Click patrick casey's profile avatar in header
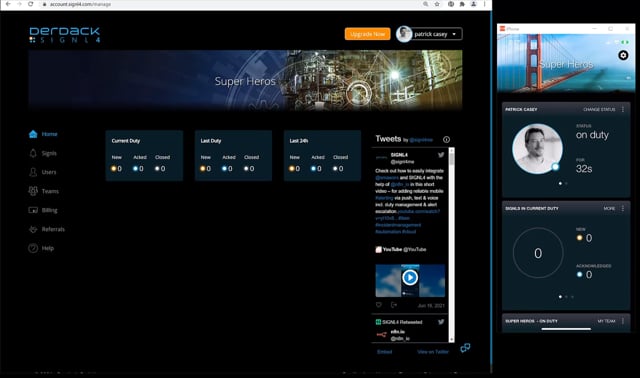Screen dimensions: 640x378 tap(404, 34)
